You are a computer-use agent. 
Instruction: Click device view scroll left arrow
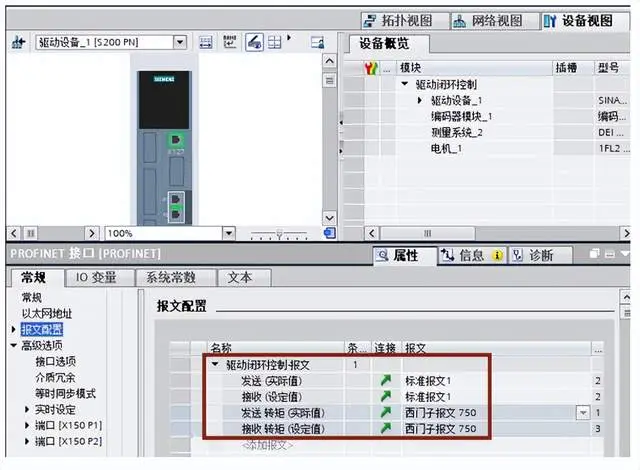point(14,233)
